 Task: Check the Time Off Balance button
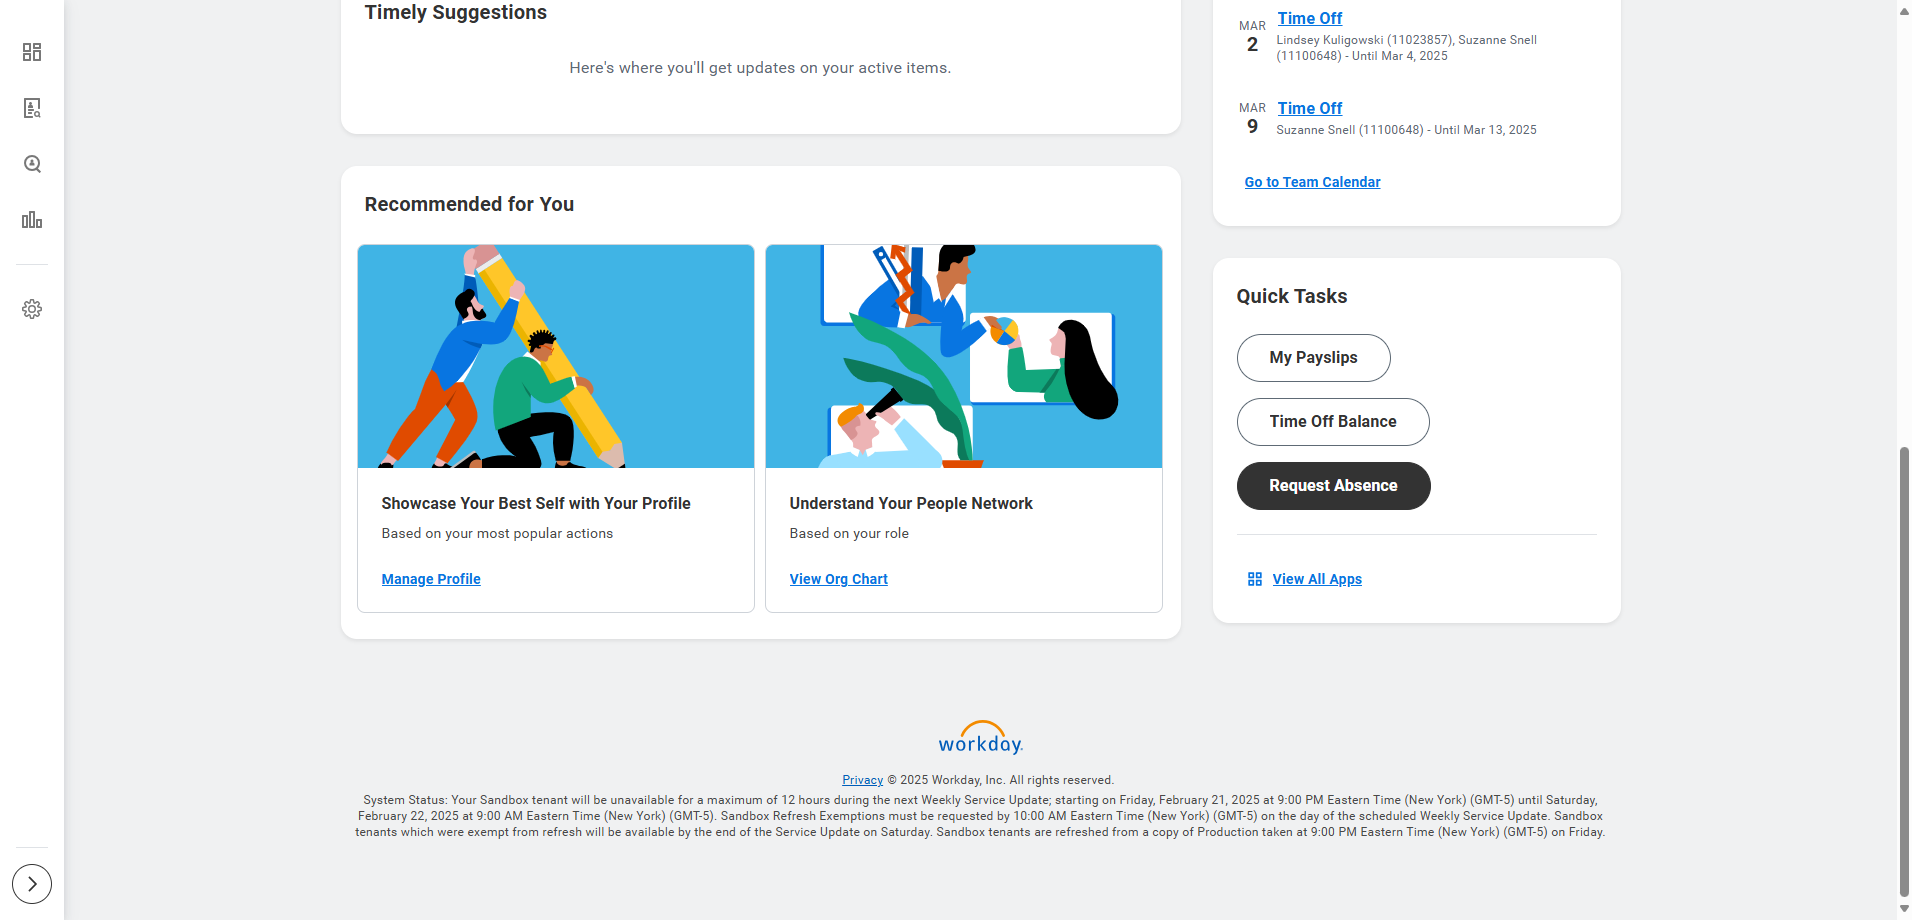click(1333, 422)
